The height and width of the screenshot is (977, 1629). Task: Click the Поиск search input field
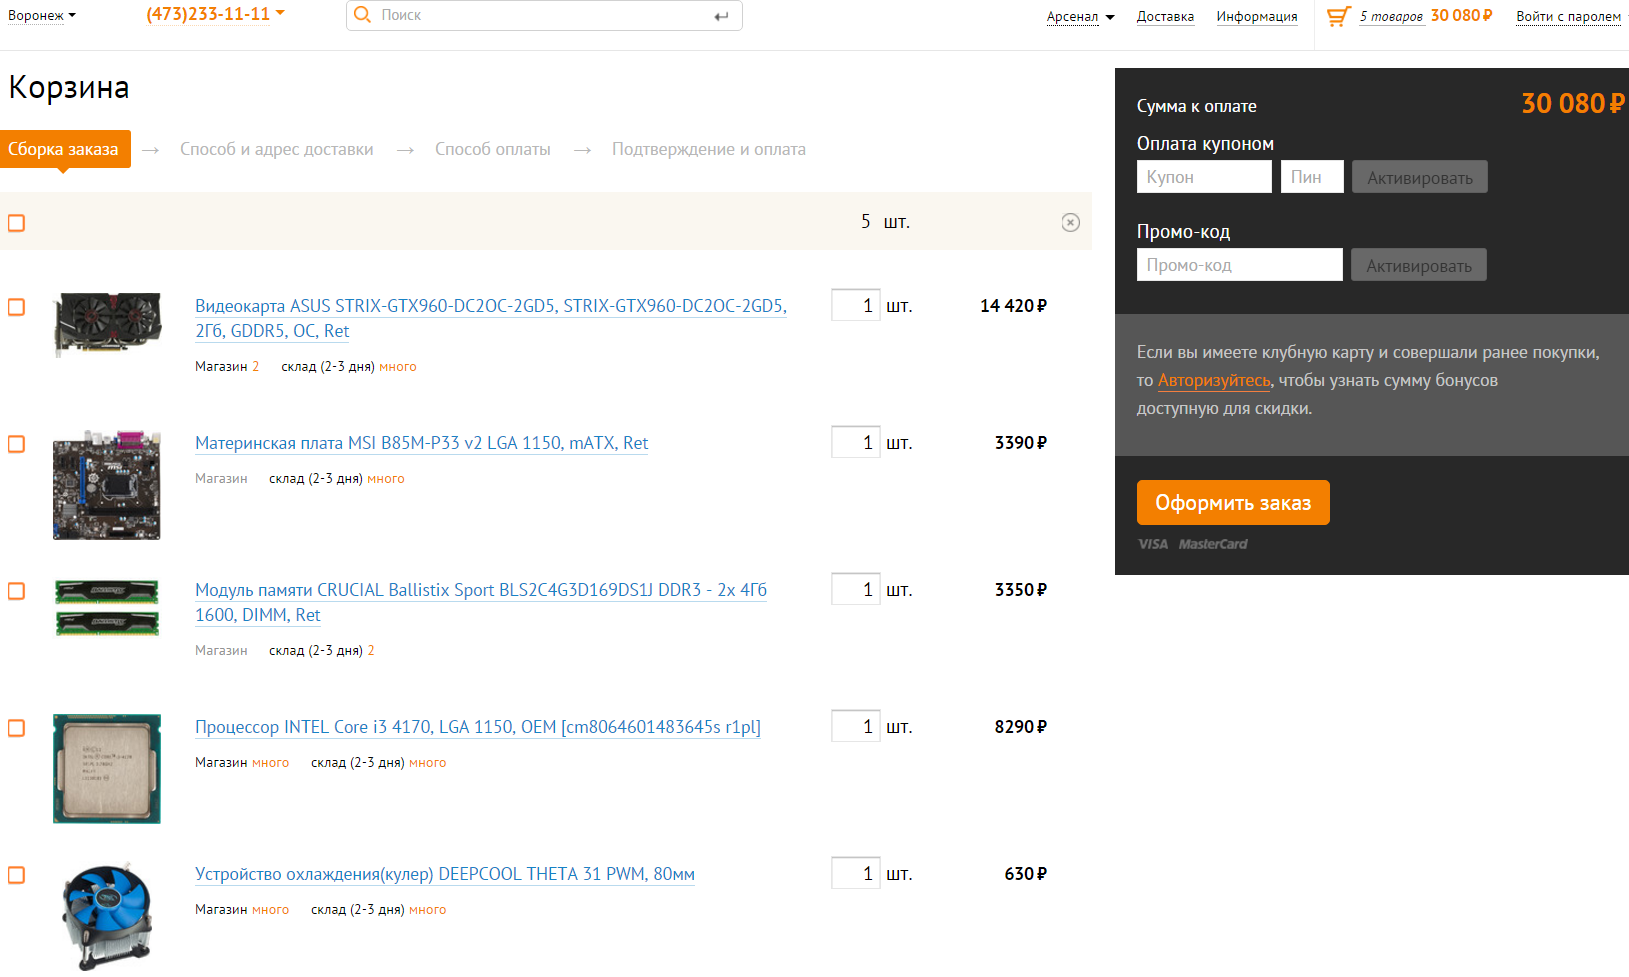[x=545, y=16]
